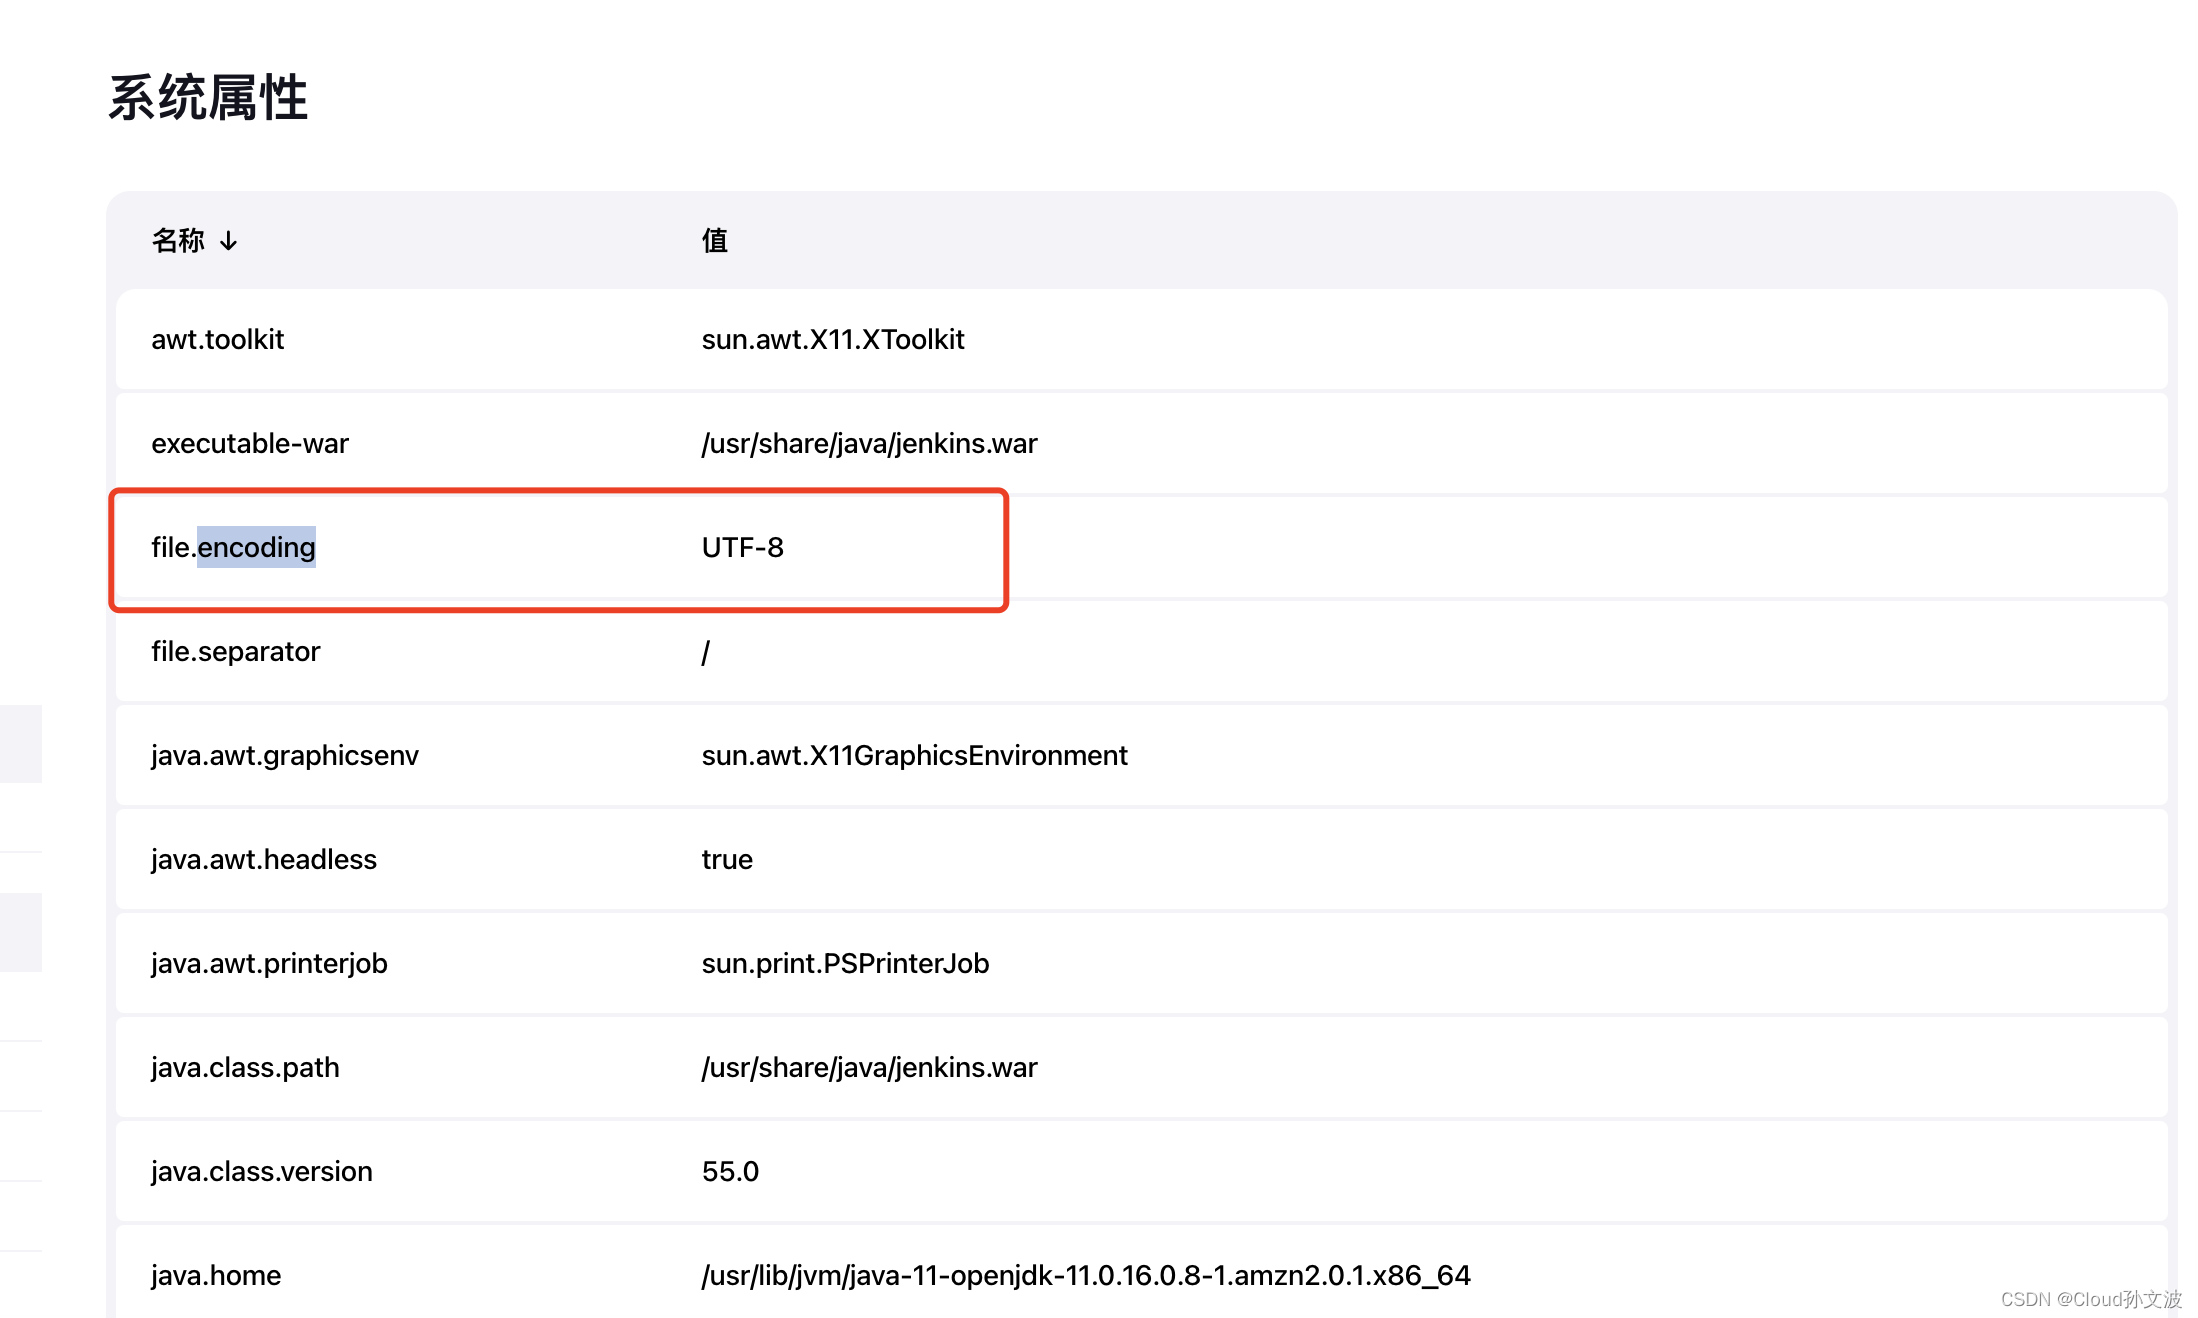Select the java-11-openjdk installation path value
The height and width of the screenshot is (1318, 2198).
(1085, 1275)
